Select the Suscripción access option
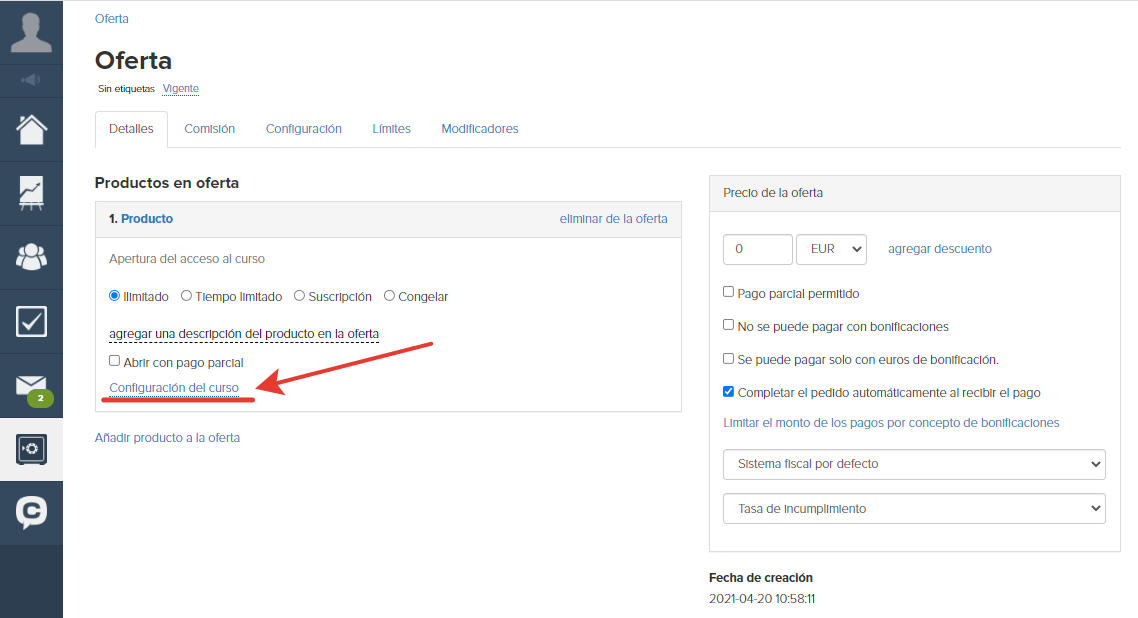The height and width of the screenshot is (618, 1138). point(300,296)
